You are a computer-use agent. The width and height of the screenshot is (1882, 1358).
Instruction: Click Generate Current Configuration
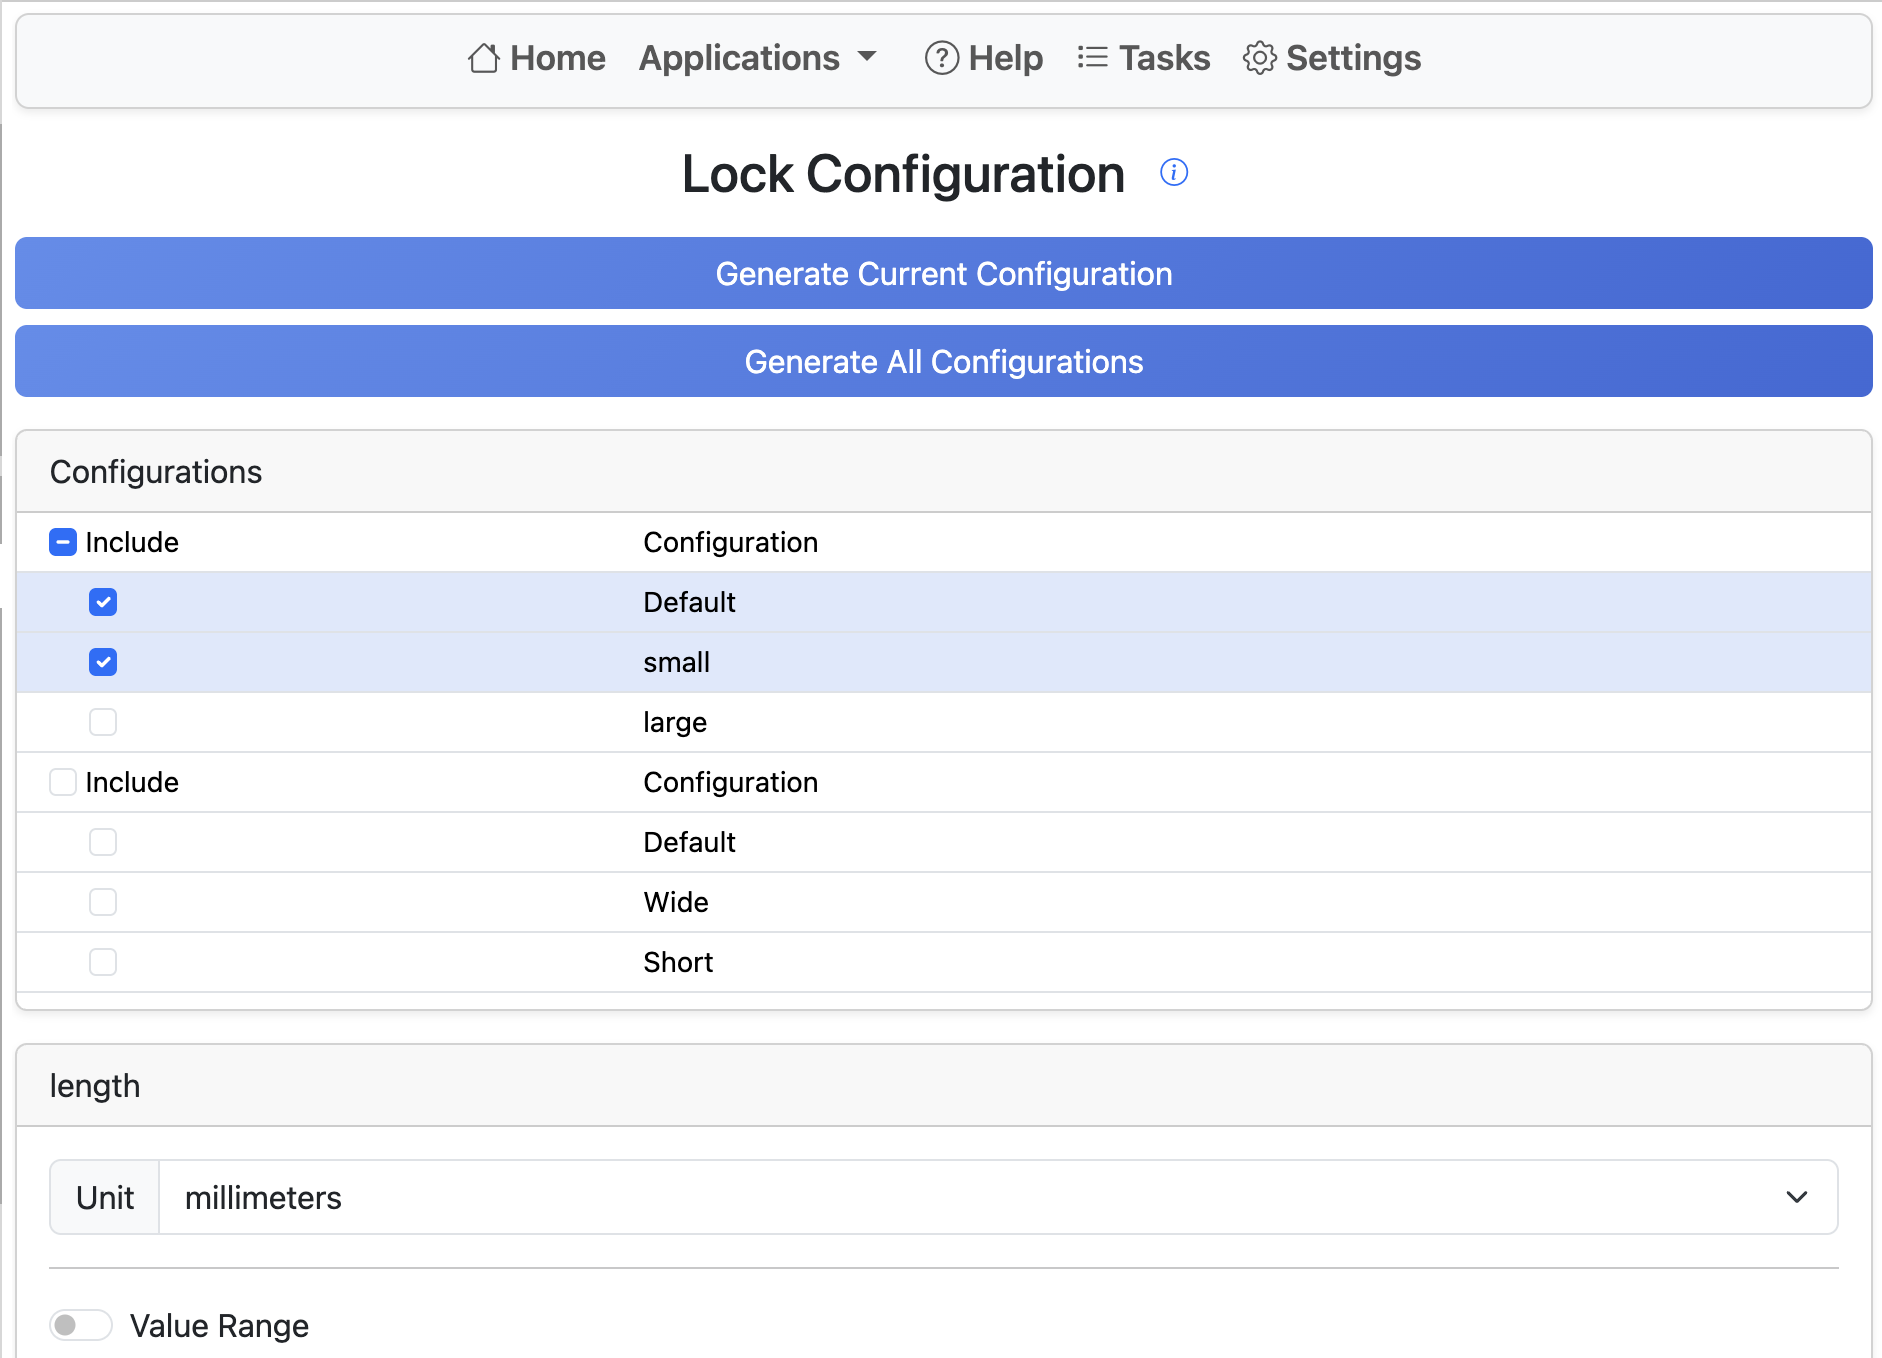coord(943,273)
